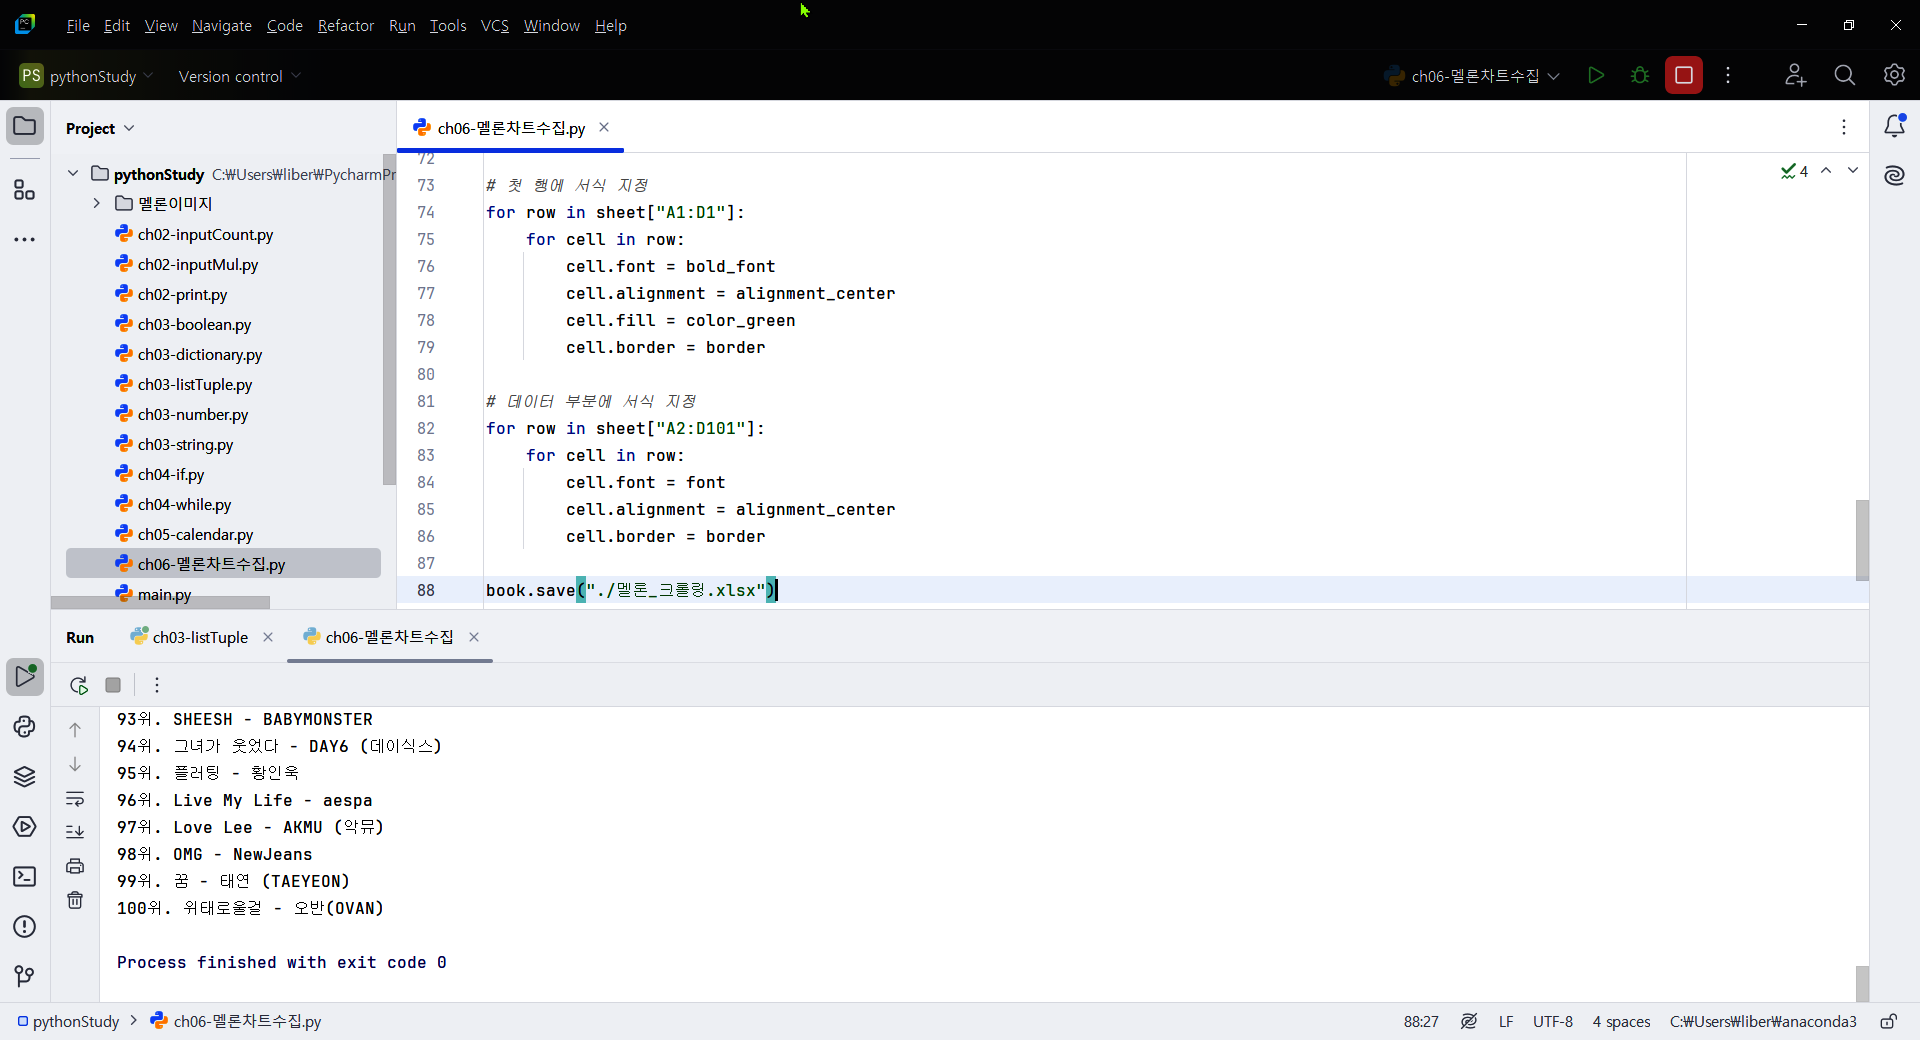Toggle scroll to end in Run console

click(x=75, y=832)
